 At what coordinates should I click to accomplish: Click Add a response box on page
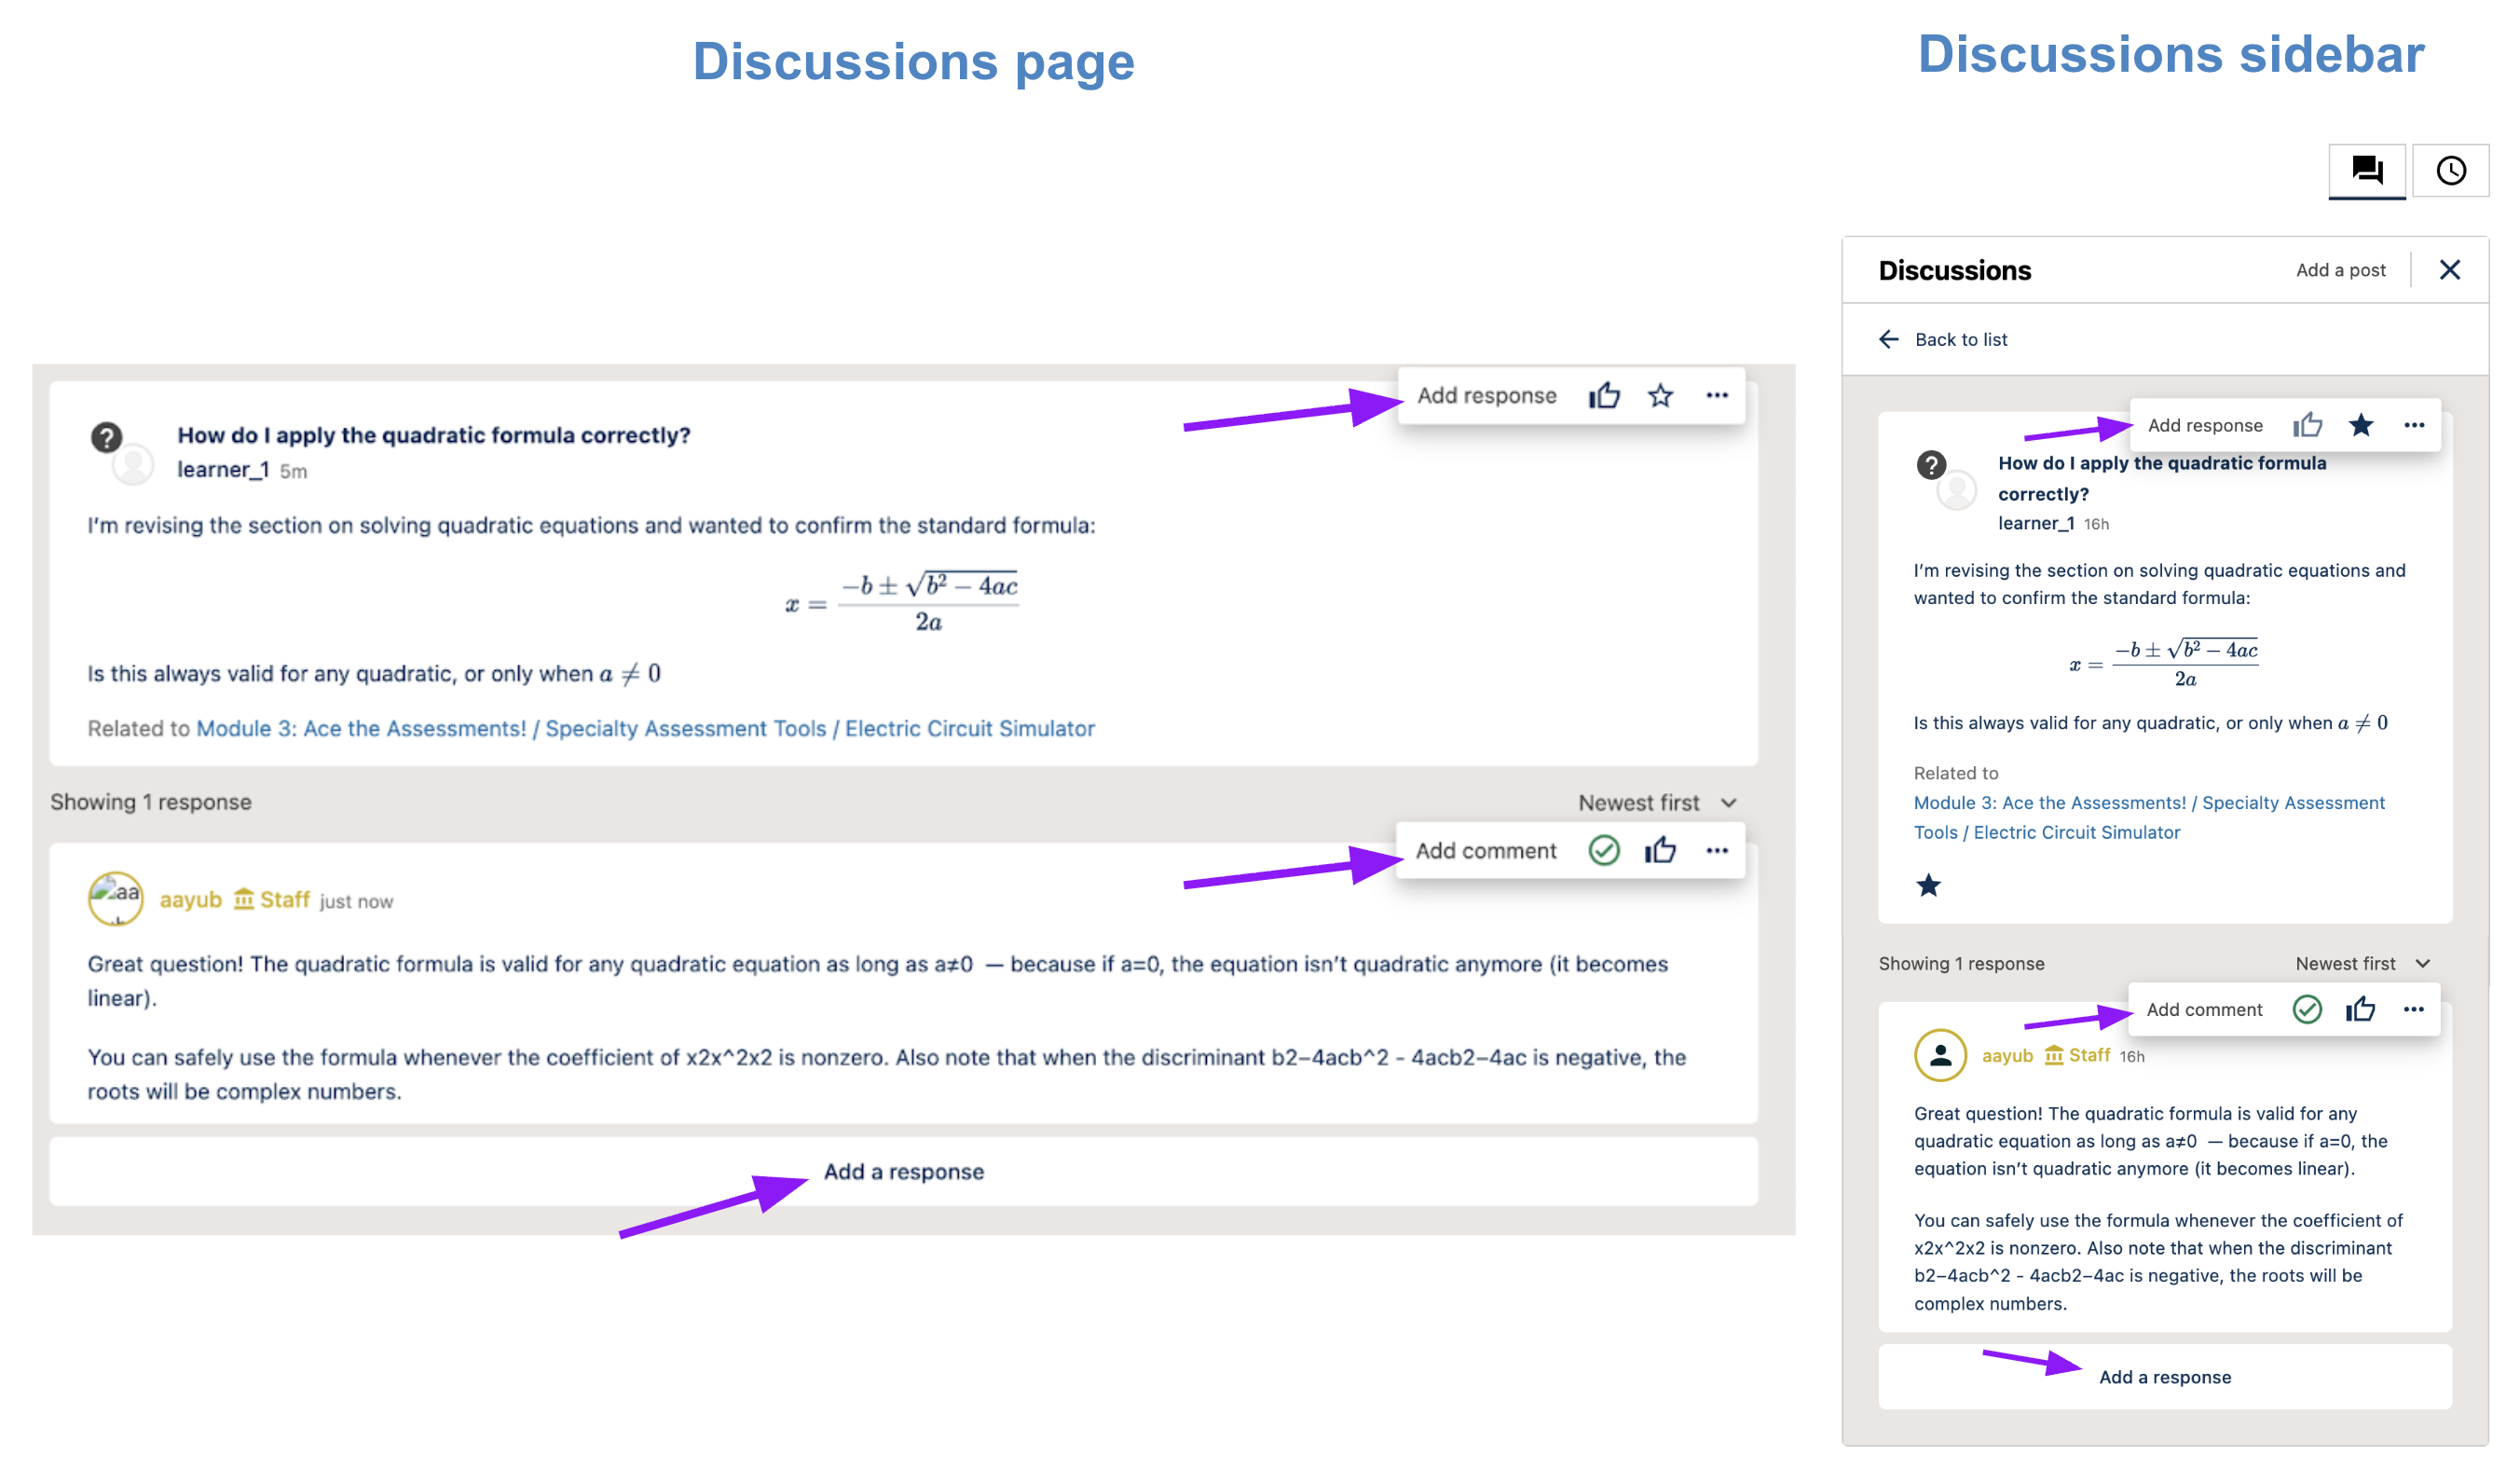tap(903, 1172)
